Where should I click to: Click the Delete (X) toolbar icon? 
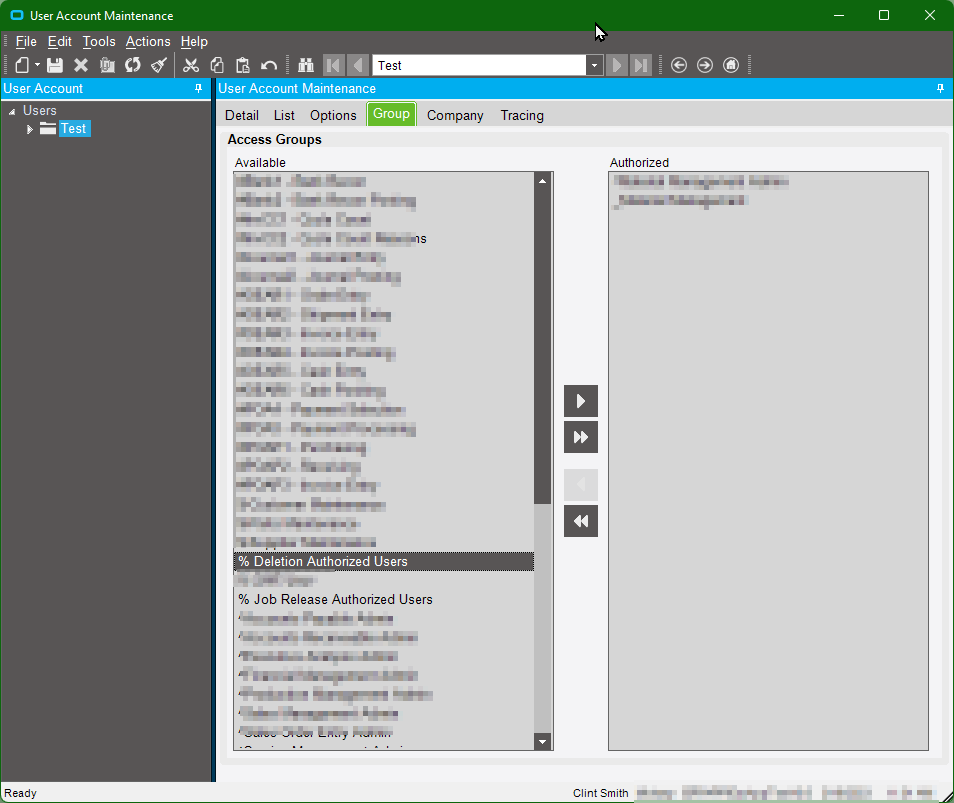click(81, 65)
